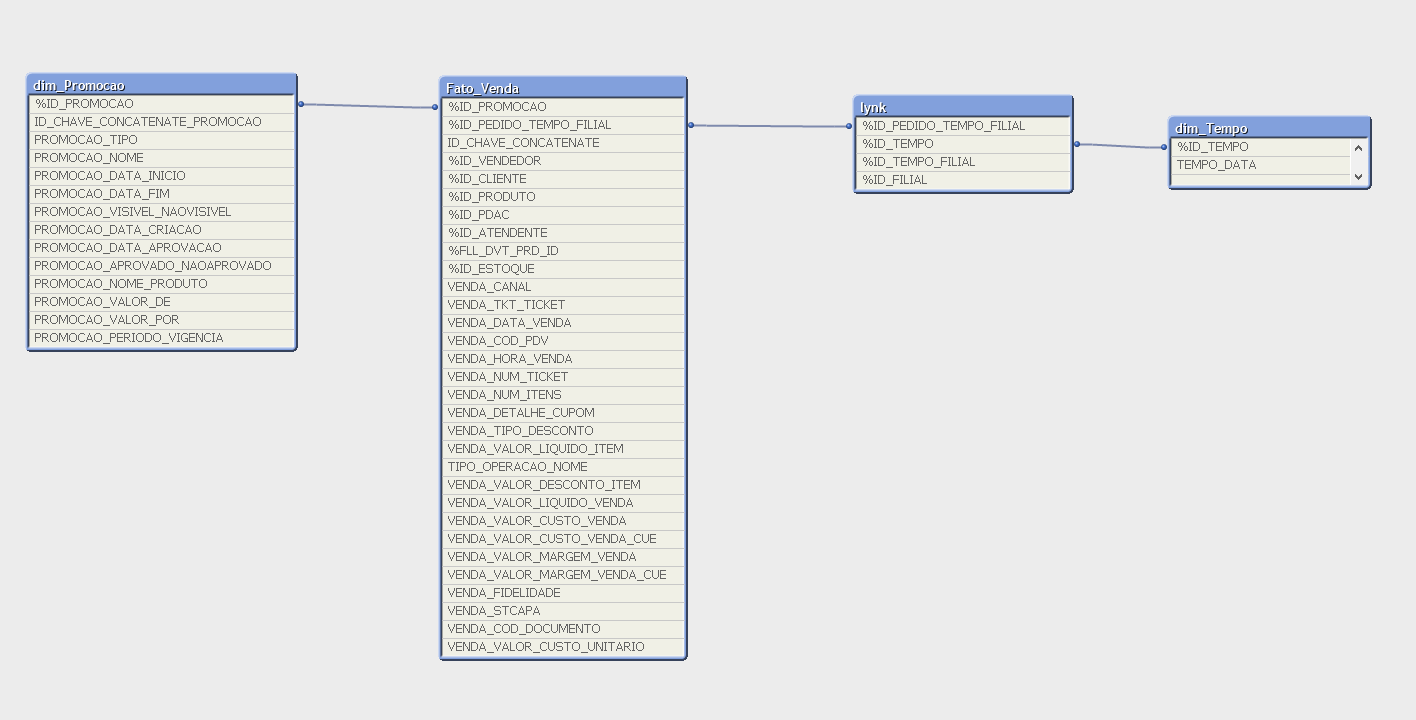Select %ID_PEDIDO_TEMPO_FILIAL in Fato_Venda table
The height and width of the screenshot is (720, 1416).
pos(563,125)
